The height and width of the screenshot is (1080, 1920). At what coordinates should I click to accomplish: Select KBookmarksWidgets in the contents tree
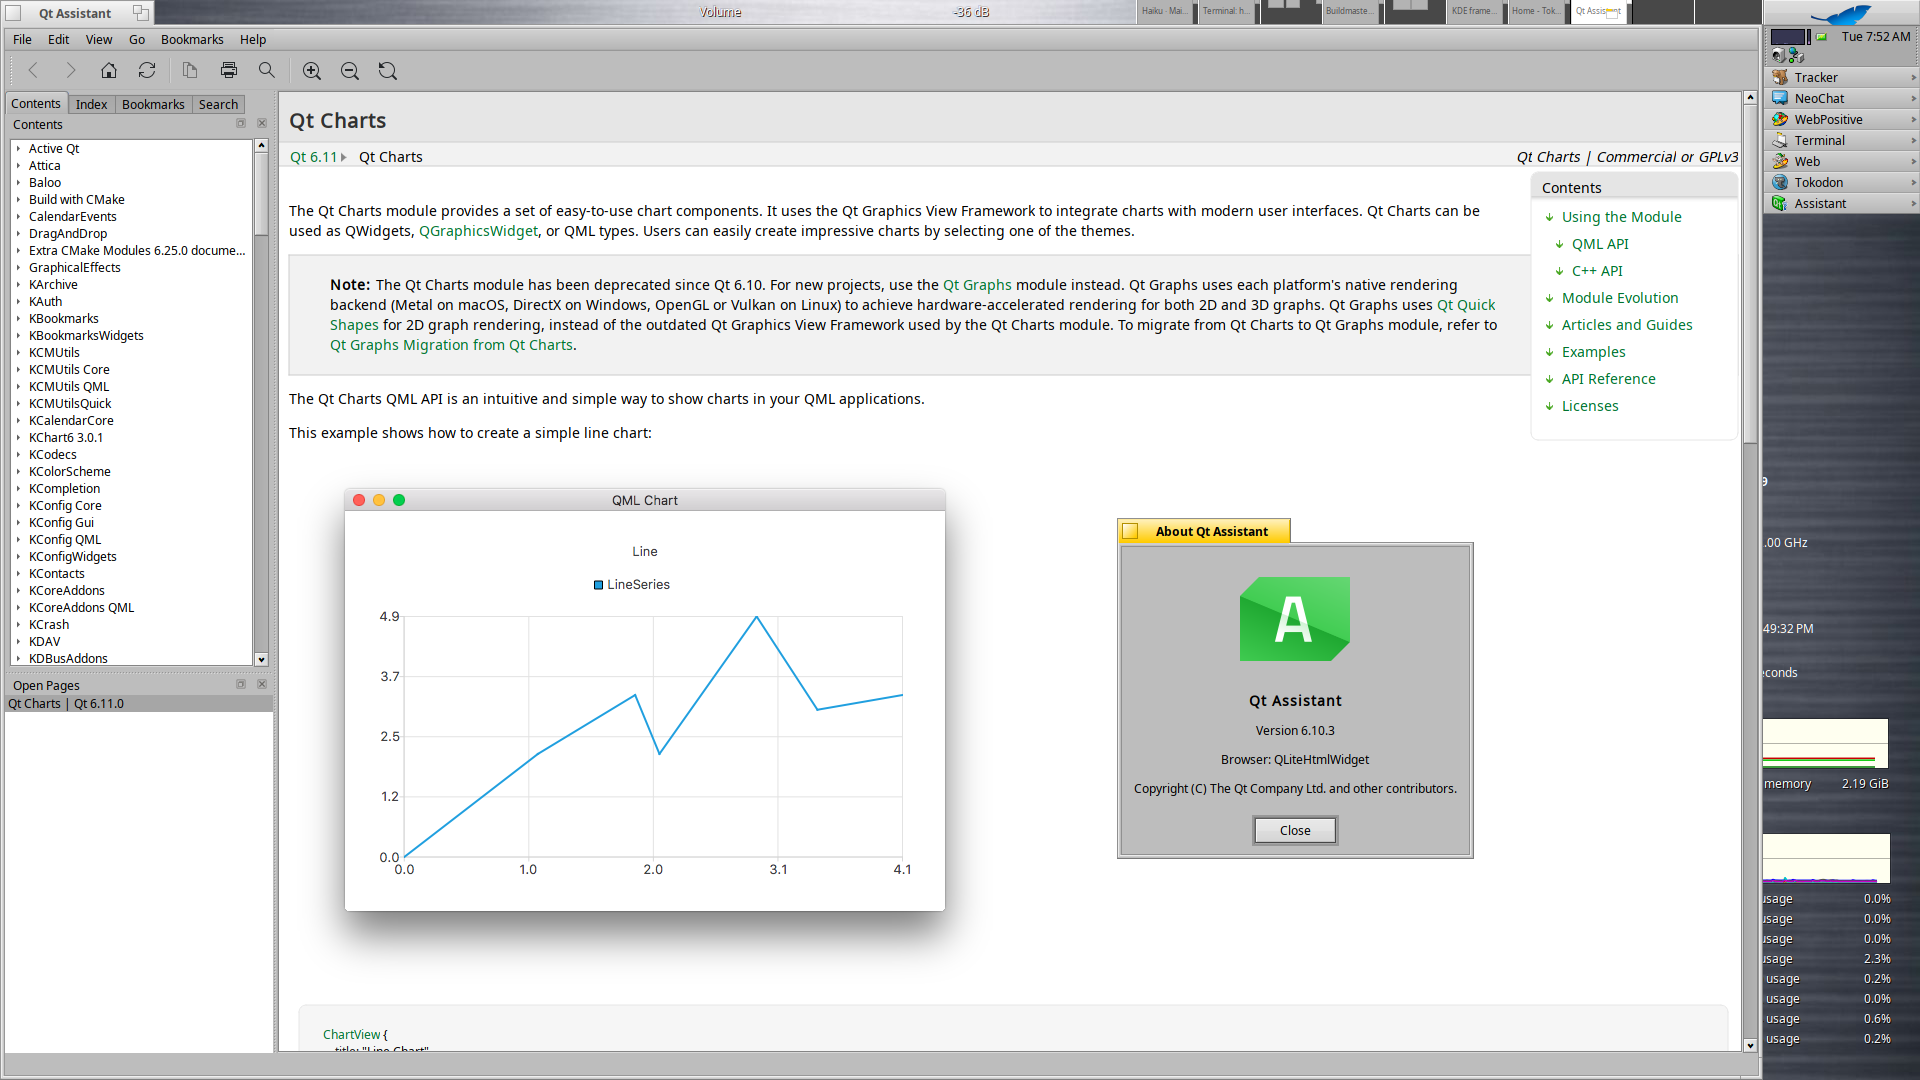[86, 336]
